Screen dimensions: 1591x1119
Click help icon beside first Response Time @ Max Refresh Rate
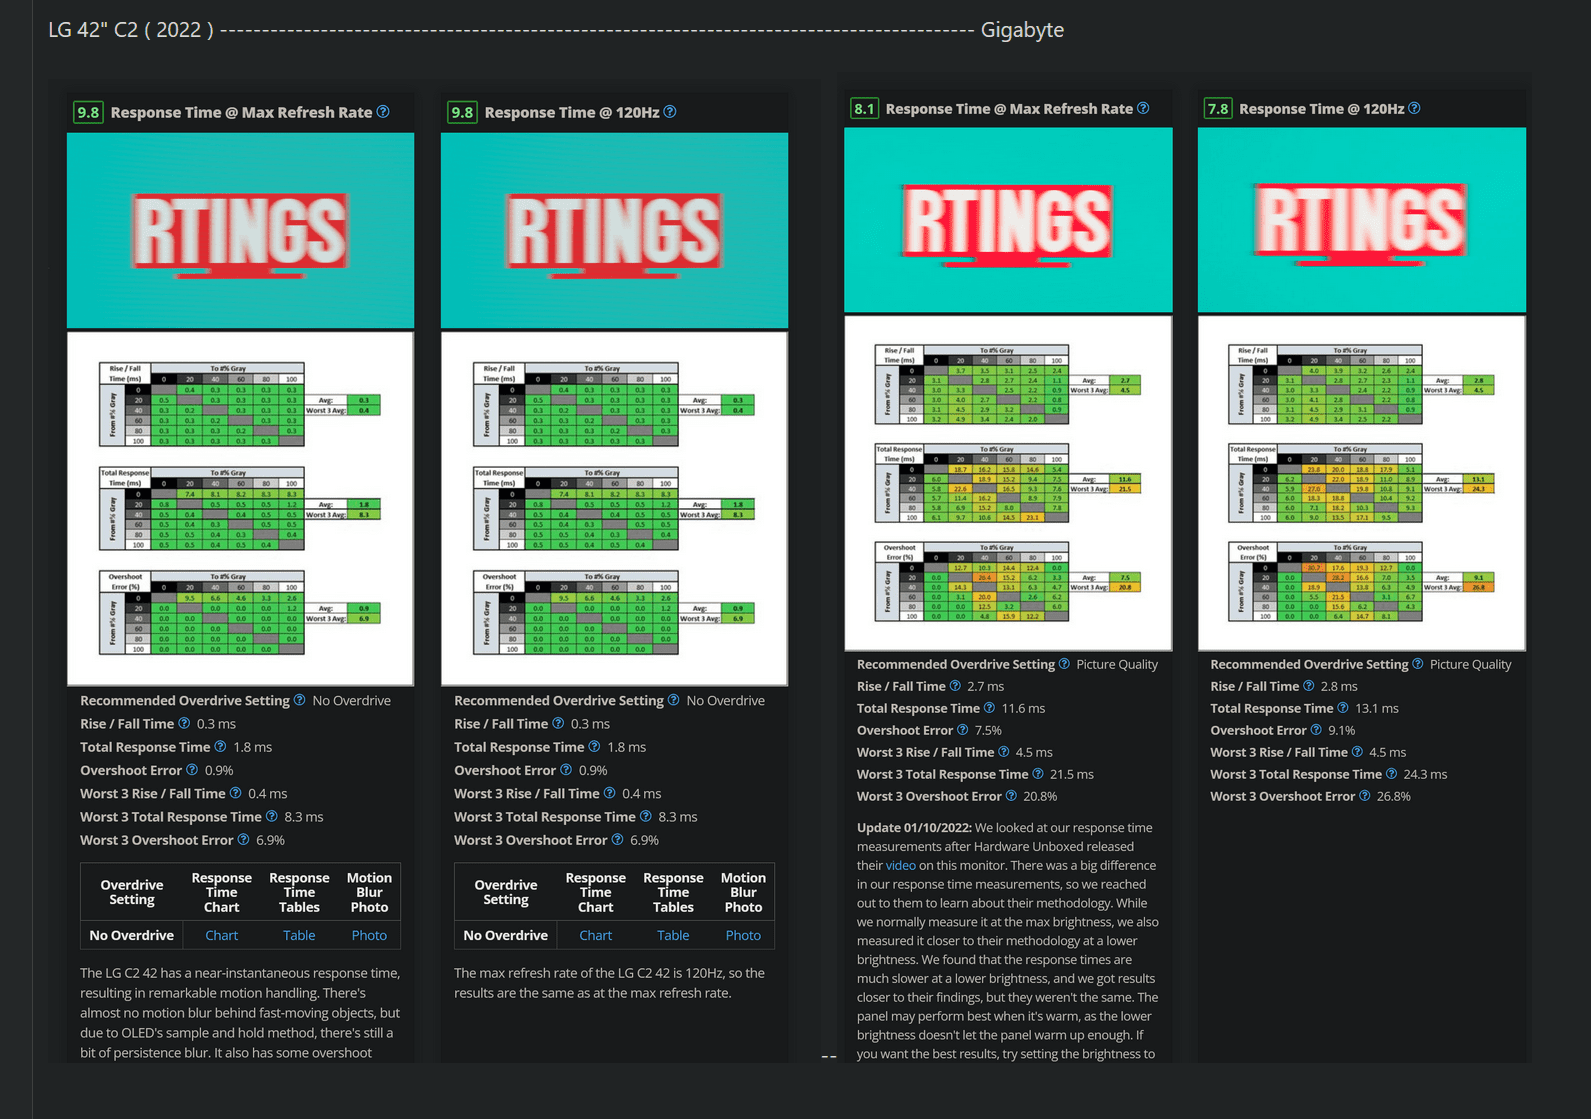[383, 112]
